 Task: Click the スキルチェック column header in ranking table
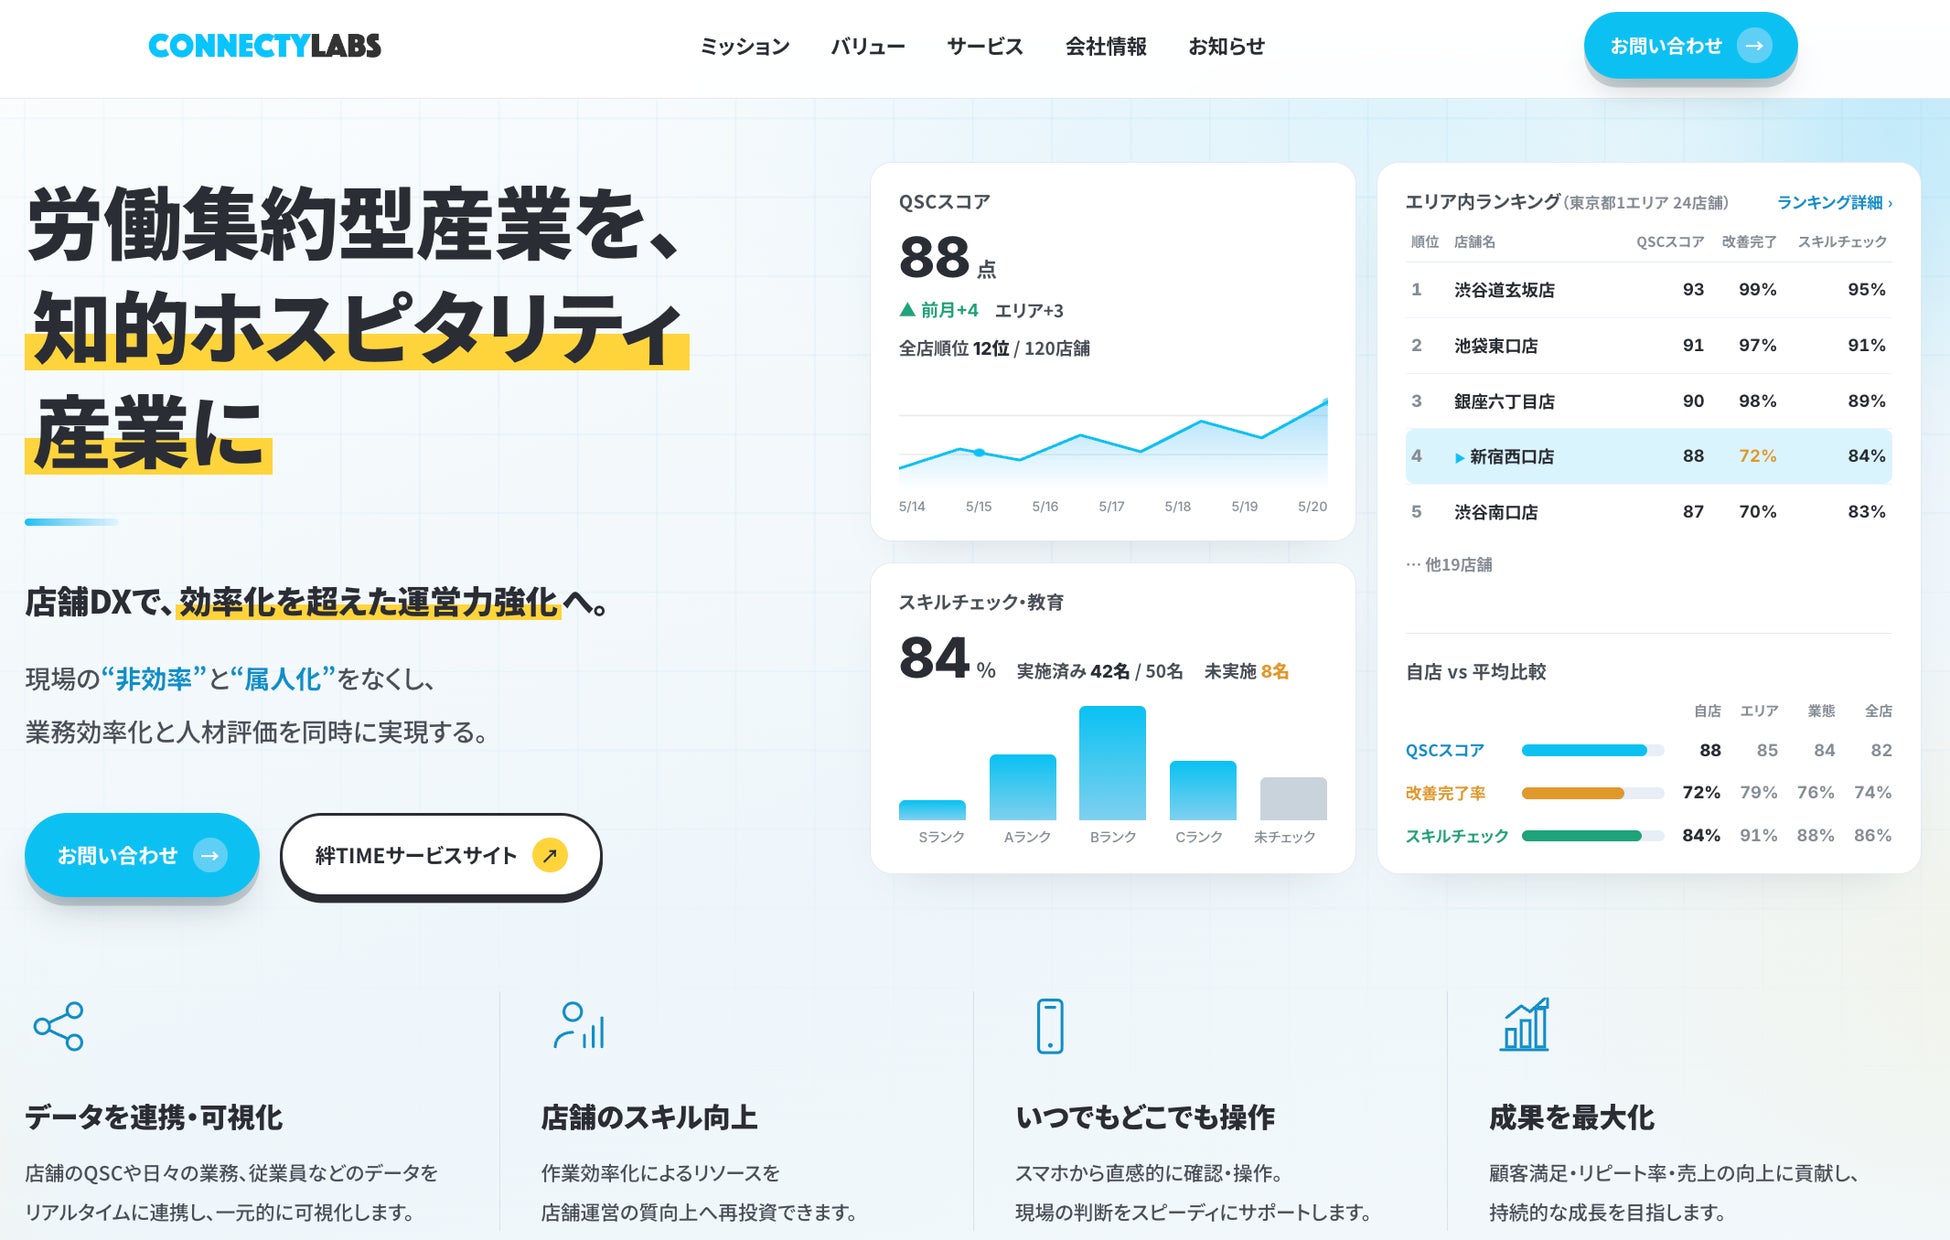[x=1842, y=242]
